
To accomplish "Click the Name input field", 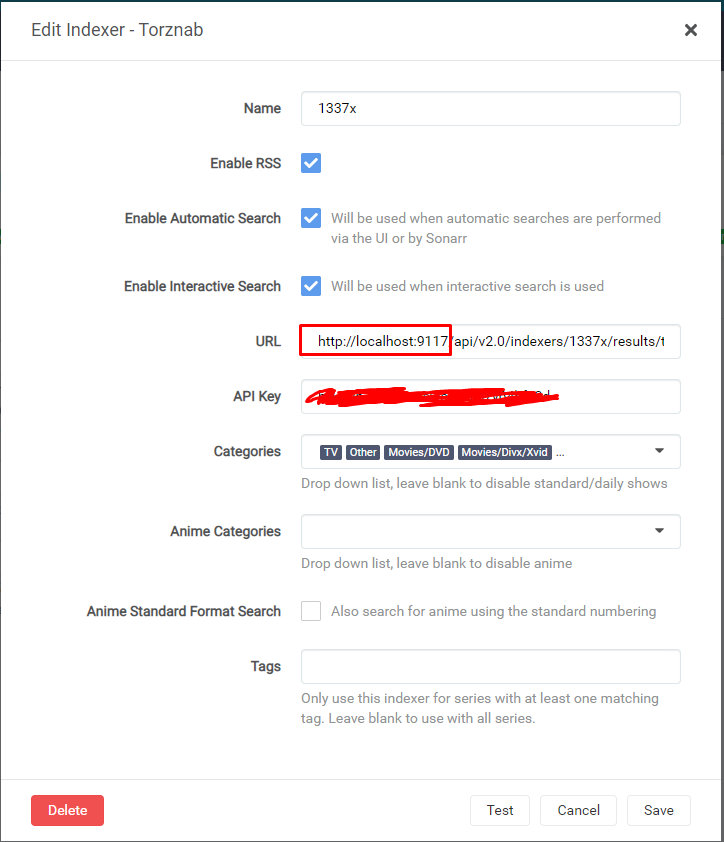I will pyautogui.click(x=490, y=108).
